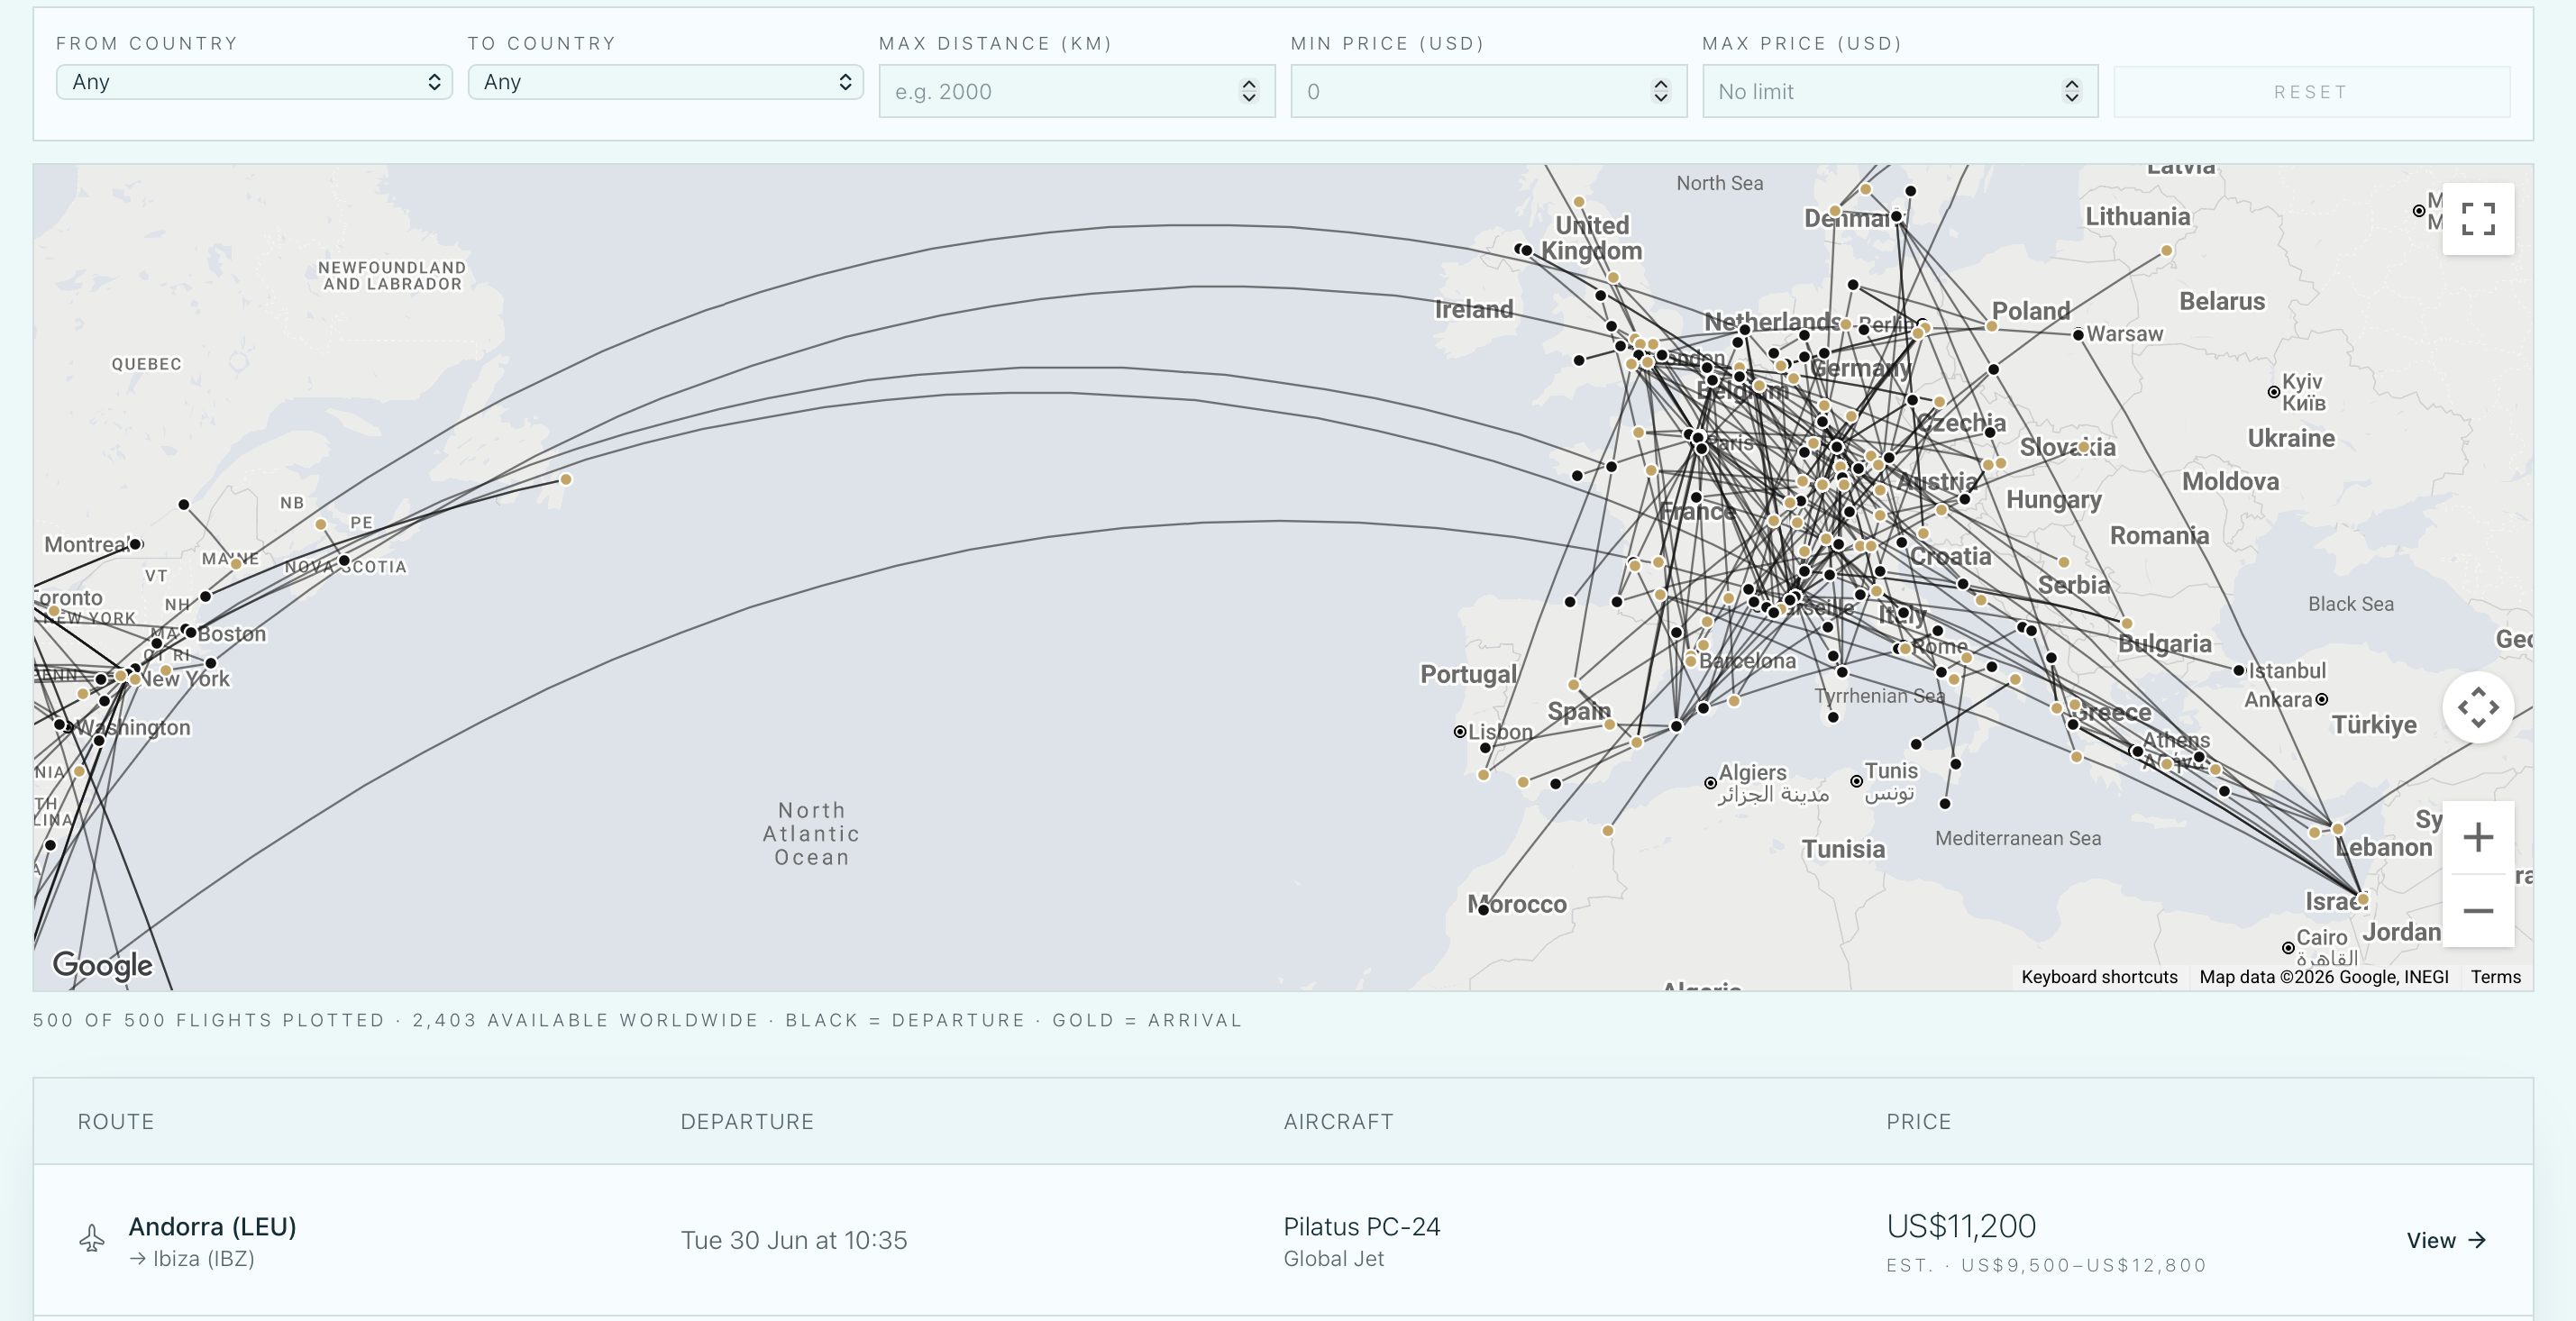Screen dimensions: 2576x1321
Task: Click the Max Price input field
Action: point(1900,91)
